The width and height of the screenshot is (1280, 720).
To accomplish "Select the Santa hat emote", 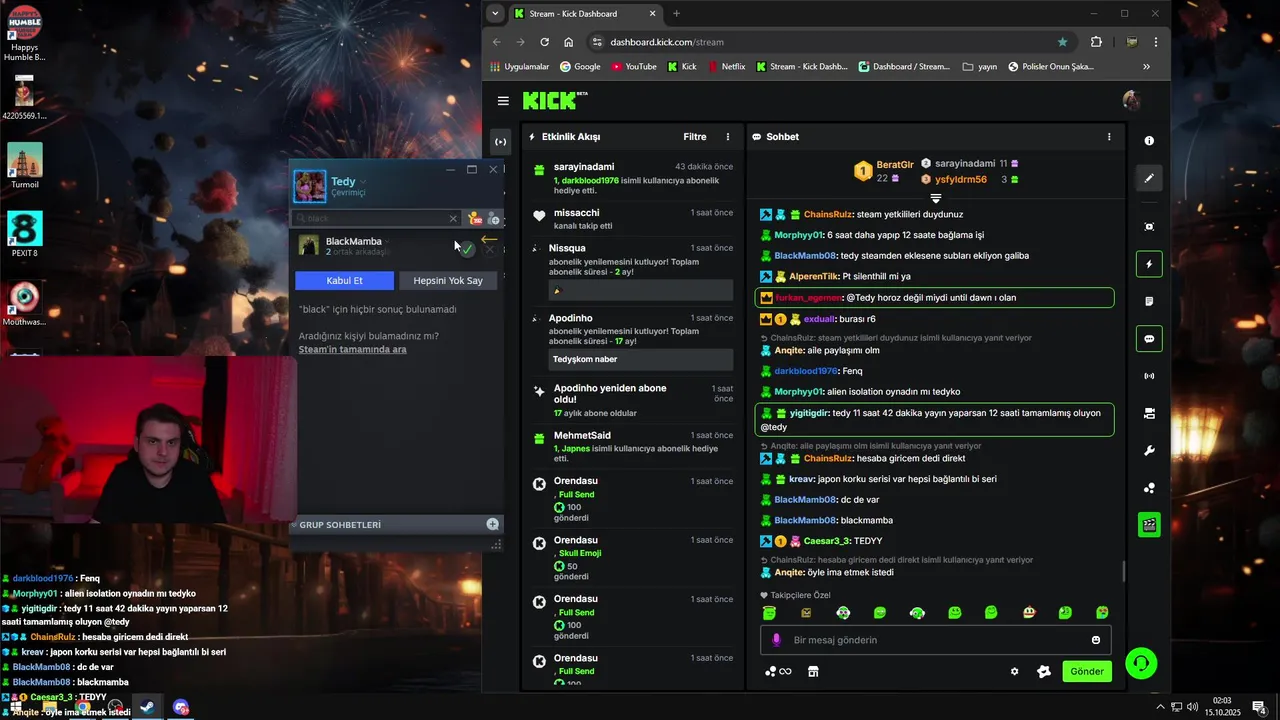I will click(1029, 613).
